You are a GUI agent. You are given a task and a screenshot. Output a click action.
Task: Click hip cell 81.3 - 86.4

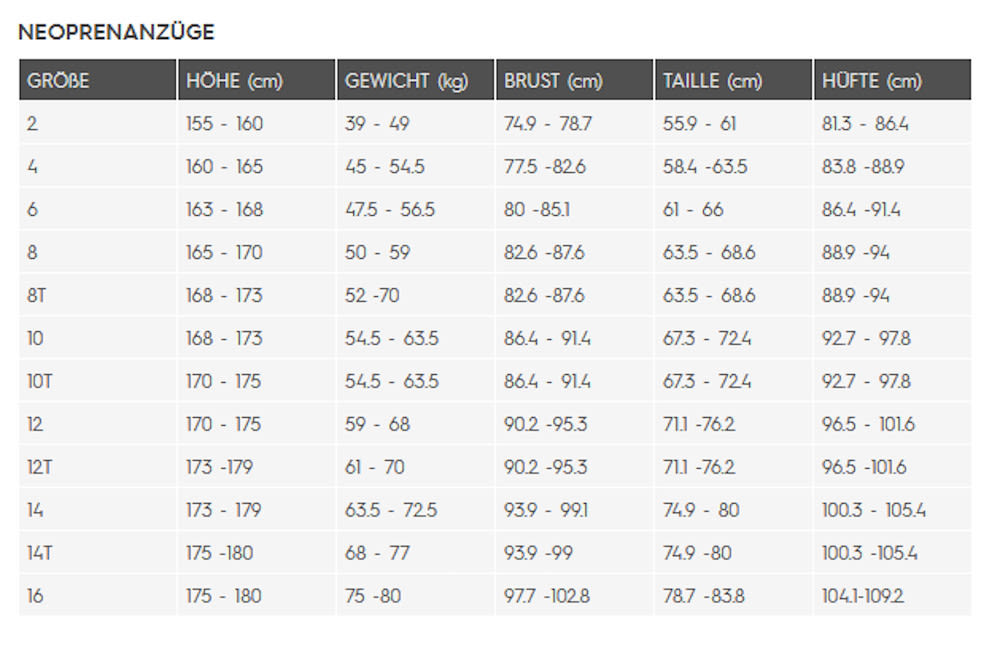pyautogui.click(x=865, y=123)
